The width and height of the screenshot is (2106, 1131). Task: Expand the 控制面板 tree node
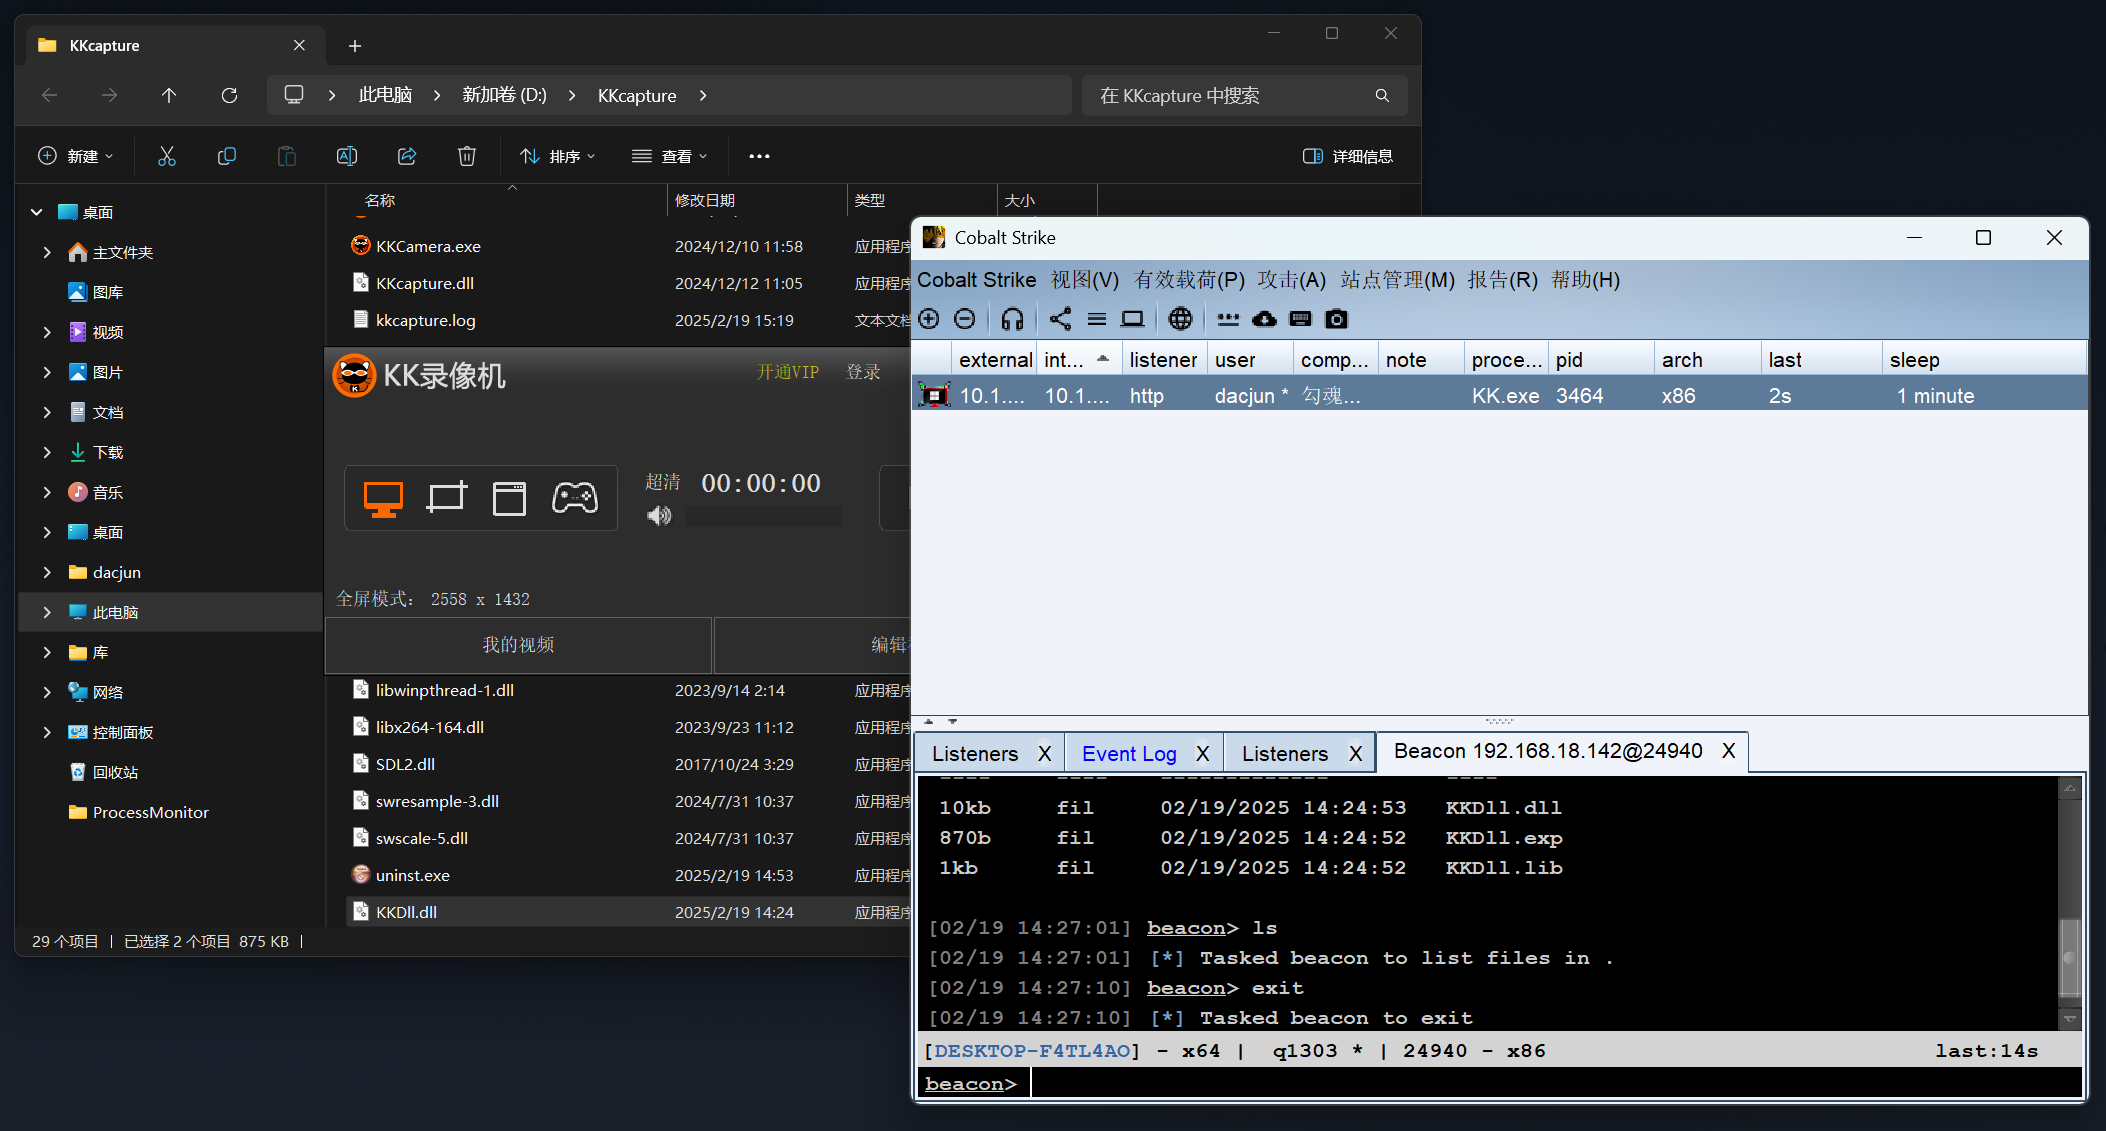47,733
